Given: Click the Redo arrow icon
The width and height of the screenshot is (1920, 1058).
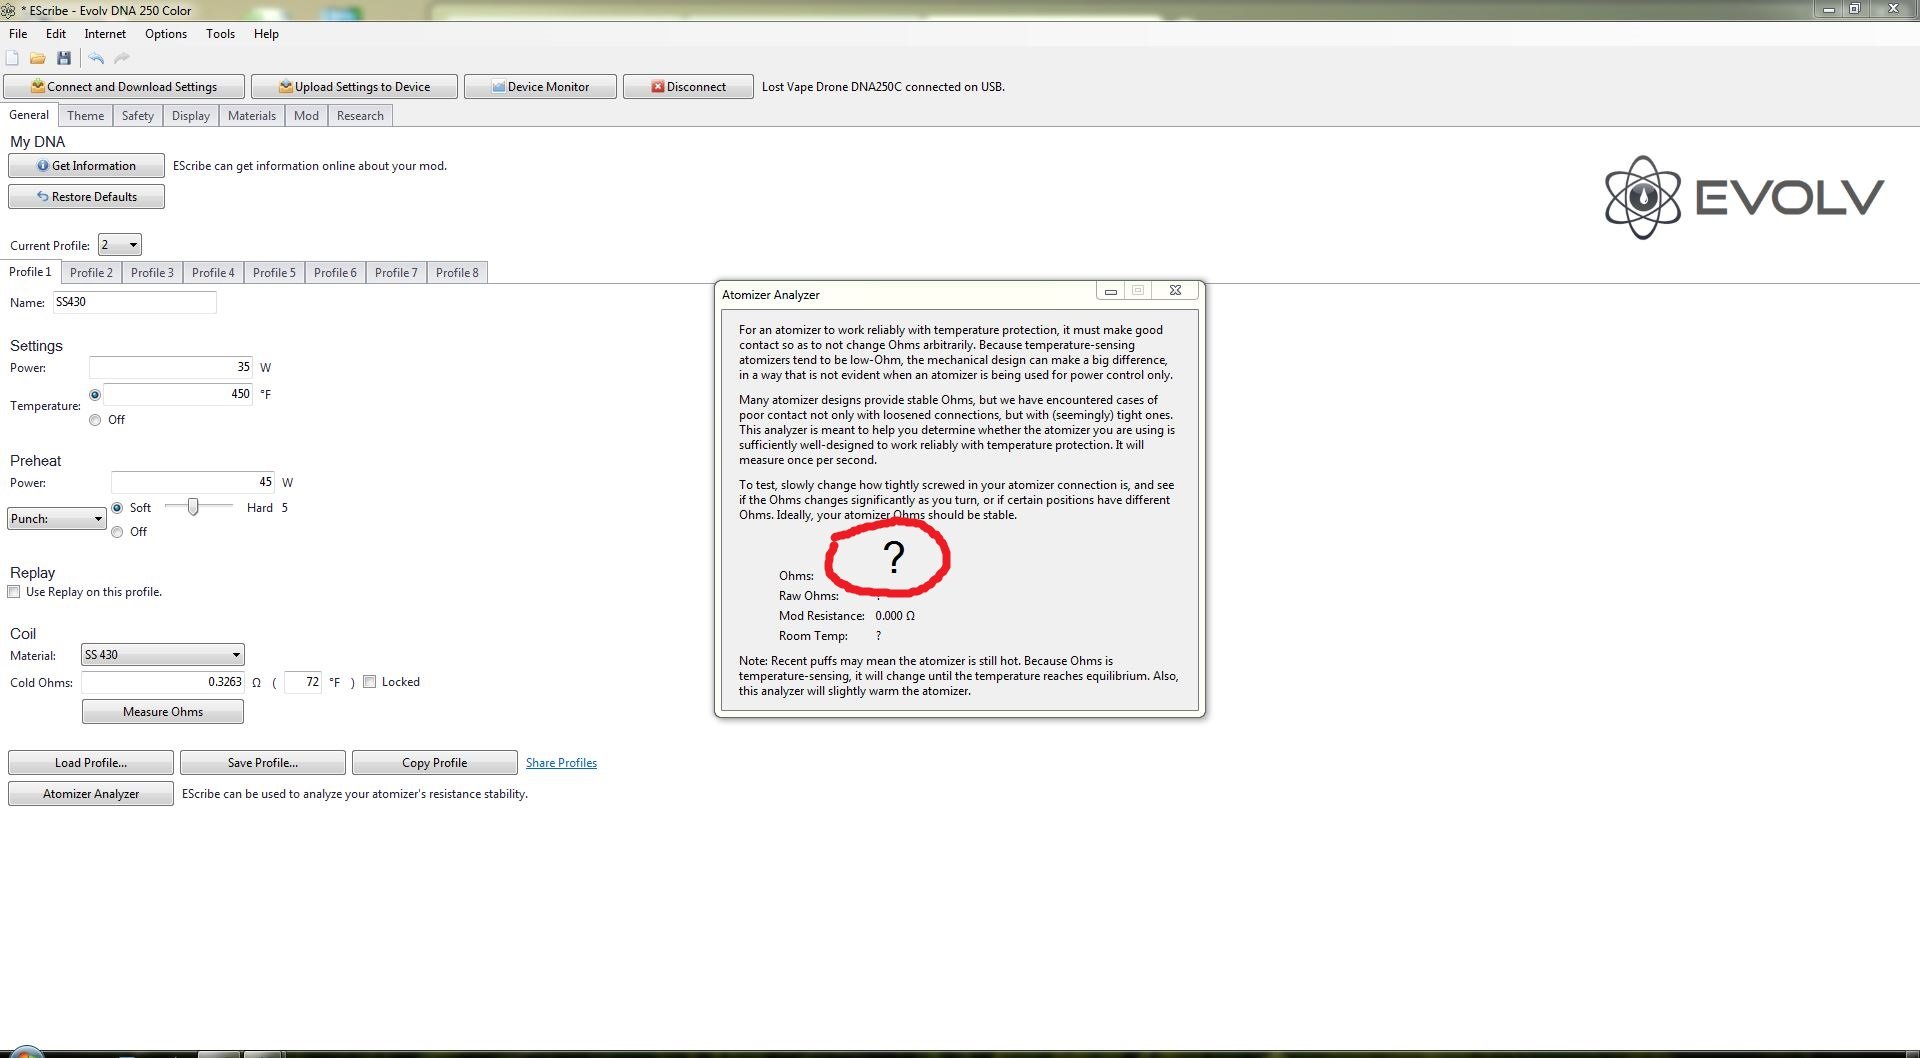Looking at the screenshot, I should pos(122,58).
